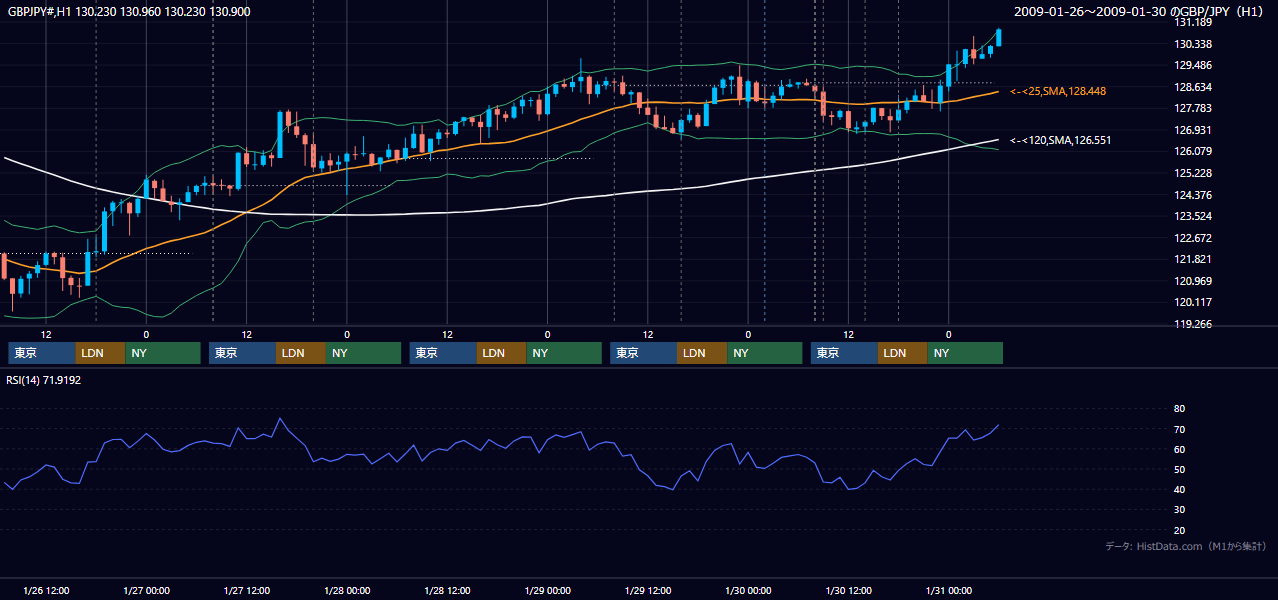Click price axis label 130.338

click(1193, 44)
